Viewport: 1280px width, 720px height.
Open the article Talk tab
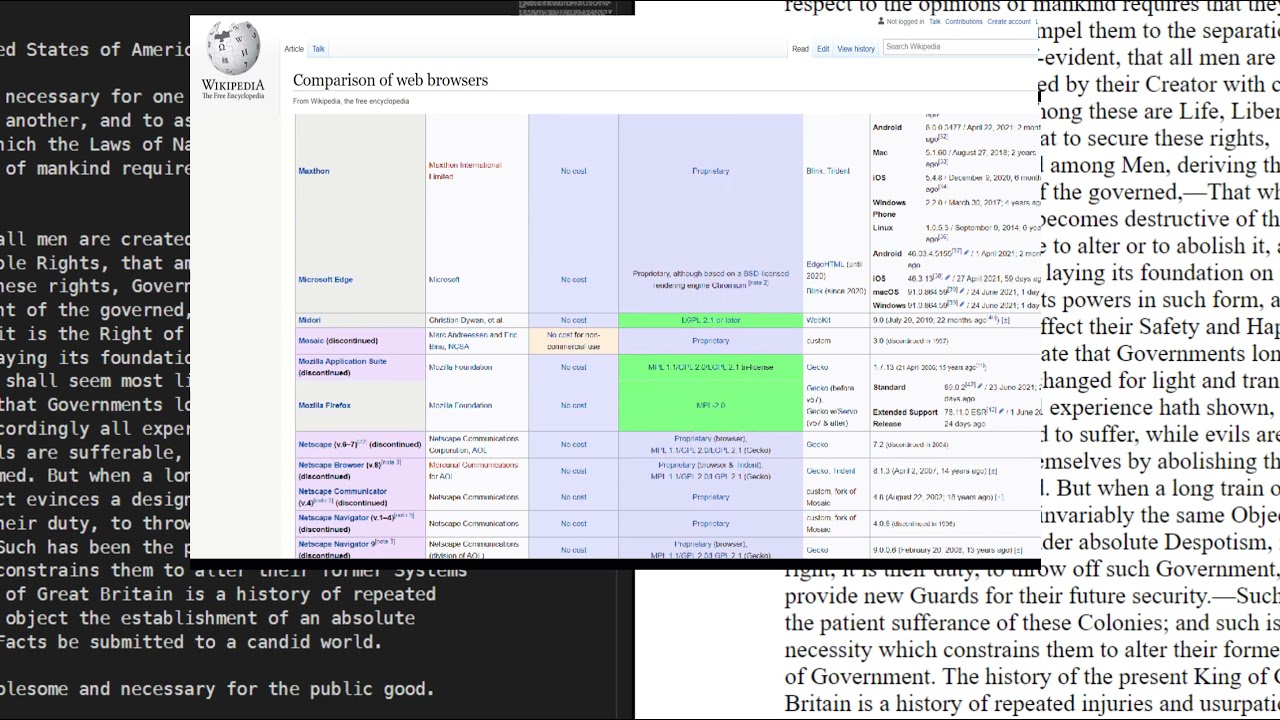(318, 49)
